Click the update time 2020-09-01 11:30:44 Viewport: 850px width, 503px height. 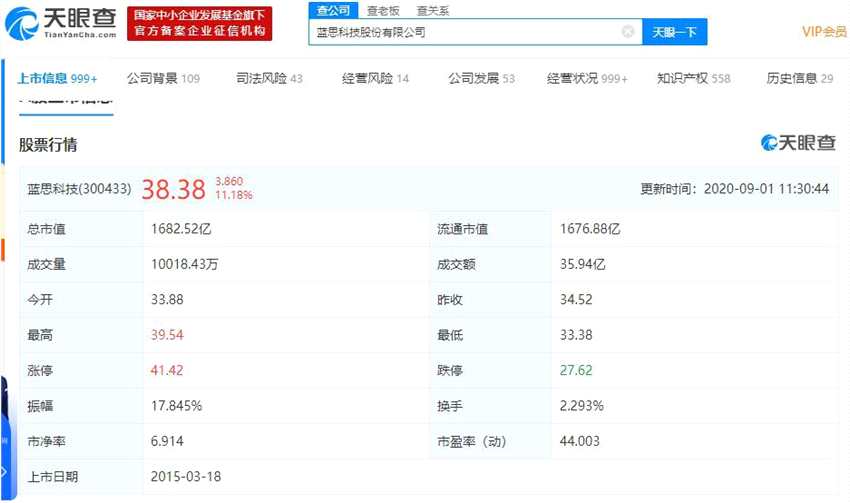click(x=766, y=189)
